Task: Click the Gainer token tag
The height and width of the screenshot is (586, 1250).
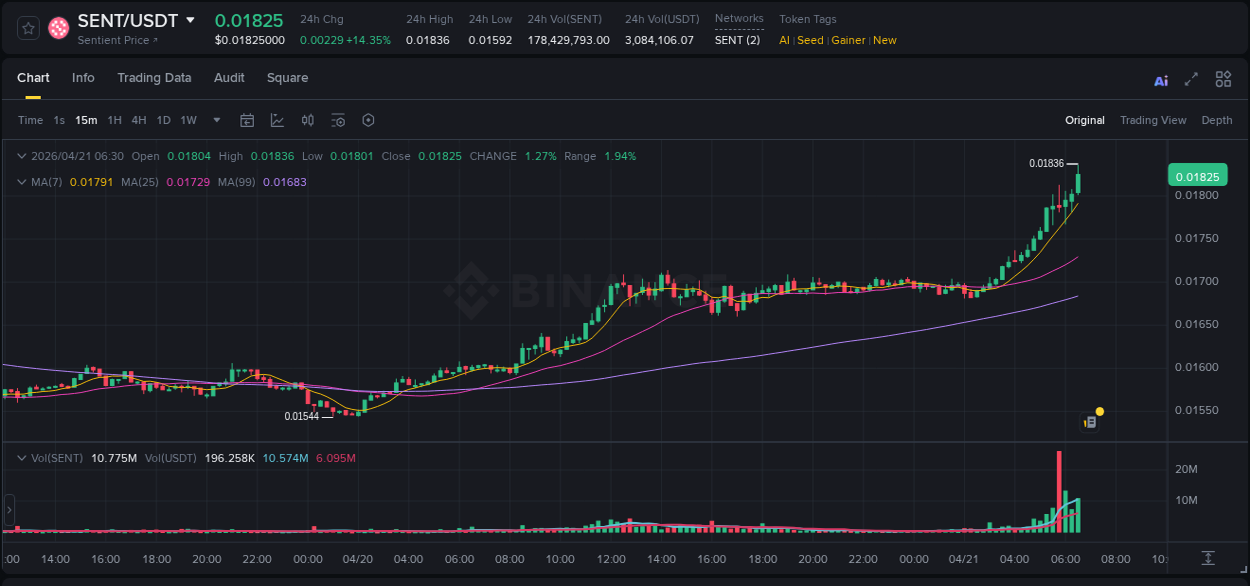Action: 848,40
